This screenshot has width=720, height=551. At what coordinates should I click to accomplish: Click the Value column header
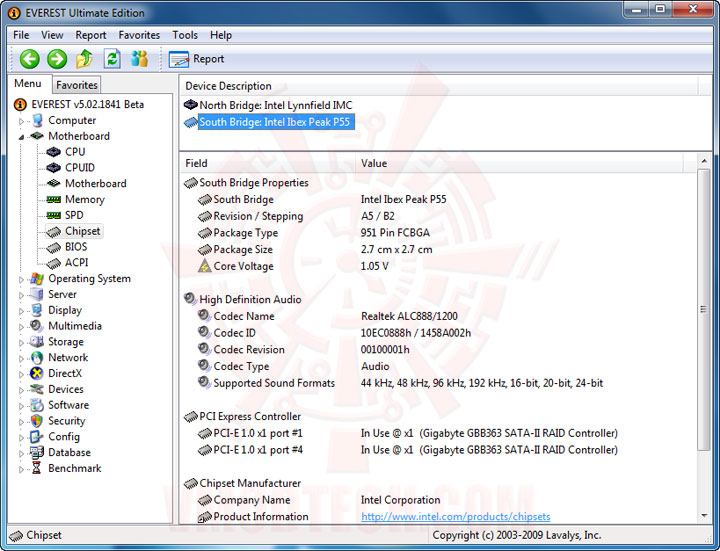[519, 163]
